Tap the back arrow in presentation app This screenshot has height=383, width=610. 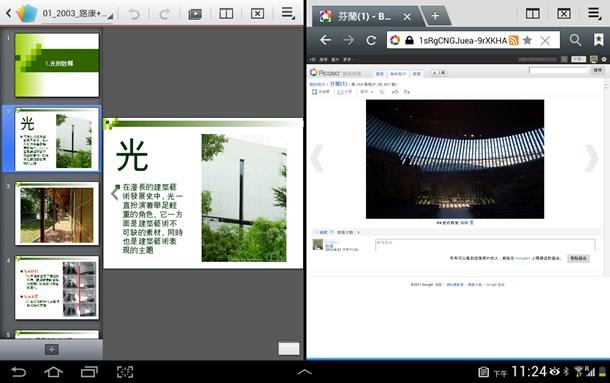coord(8,13)
